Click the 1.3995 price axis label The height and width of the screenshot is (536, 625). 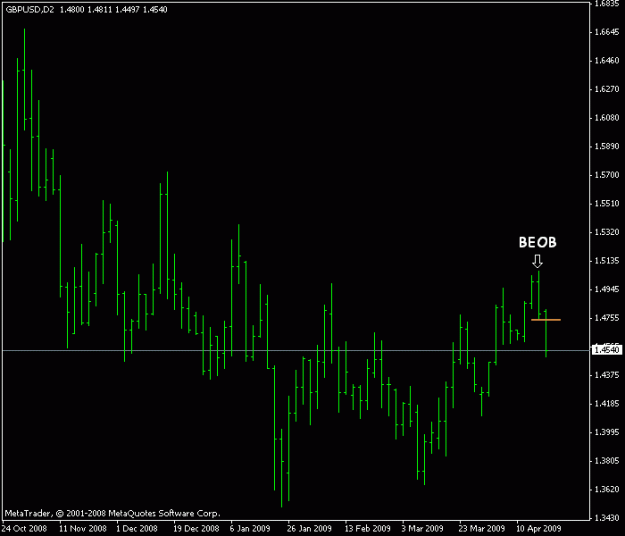(607, 432)
